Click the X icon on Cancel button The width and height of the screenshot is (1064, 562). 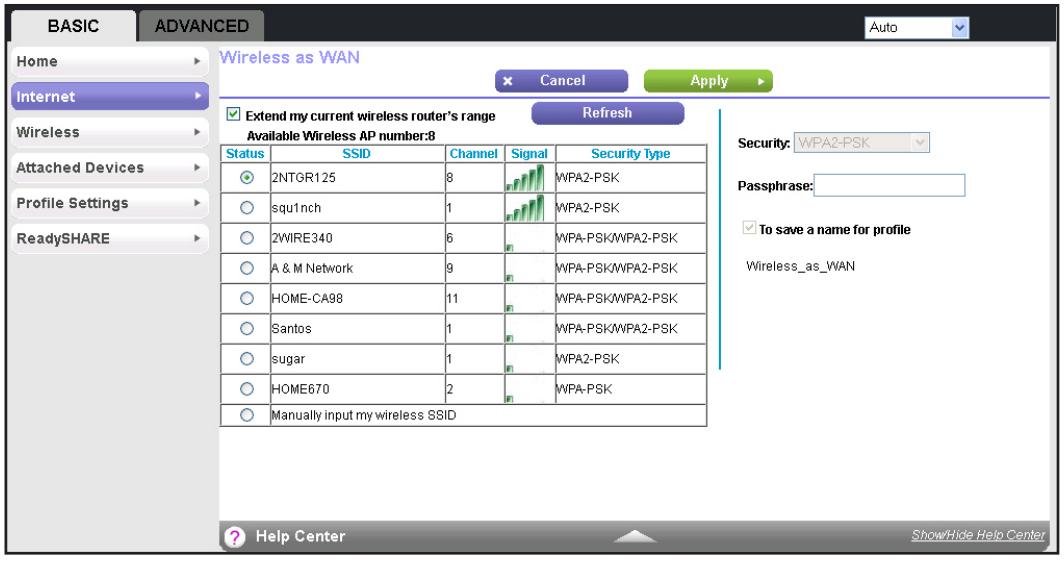[508, 81]
